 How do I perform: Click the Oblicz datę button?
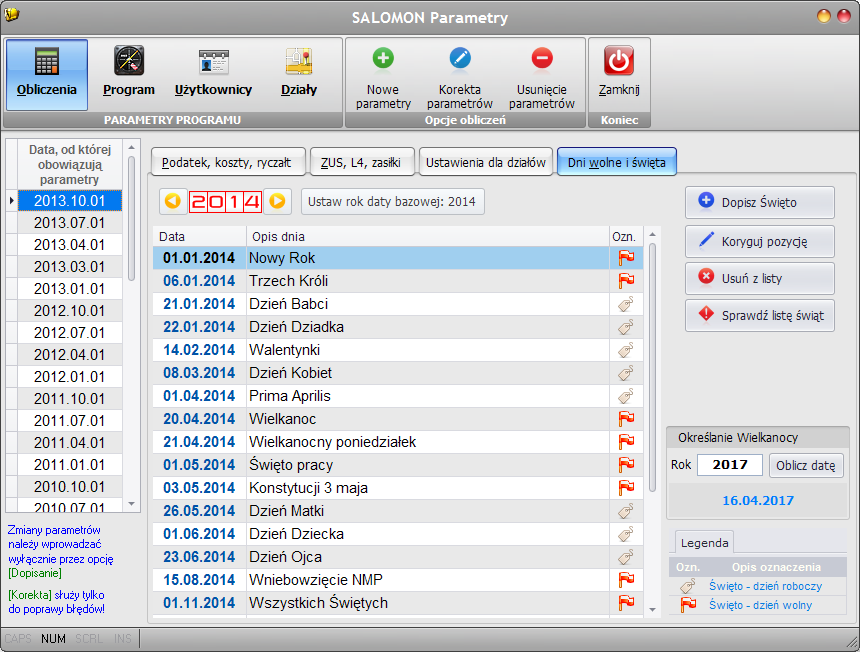806,466
